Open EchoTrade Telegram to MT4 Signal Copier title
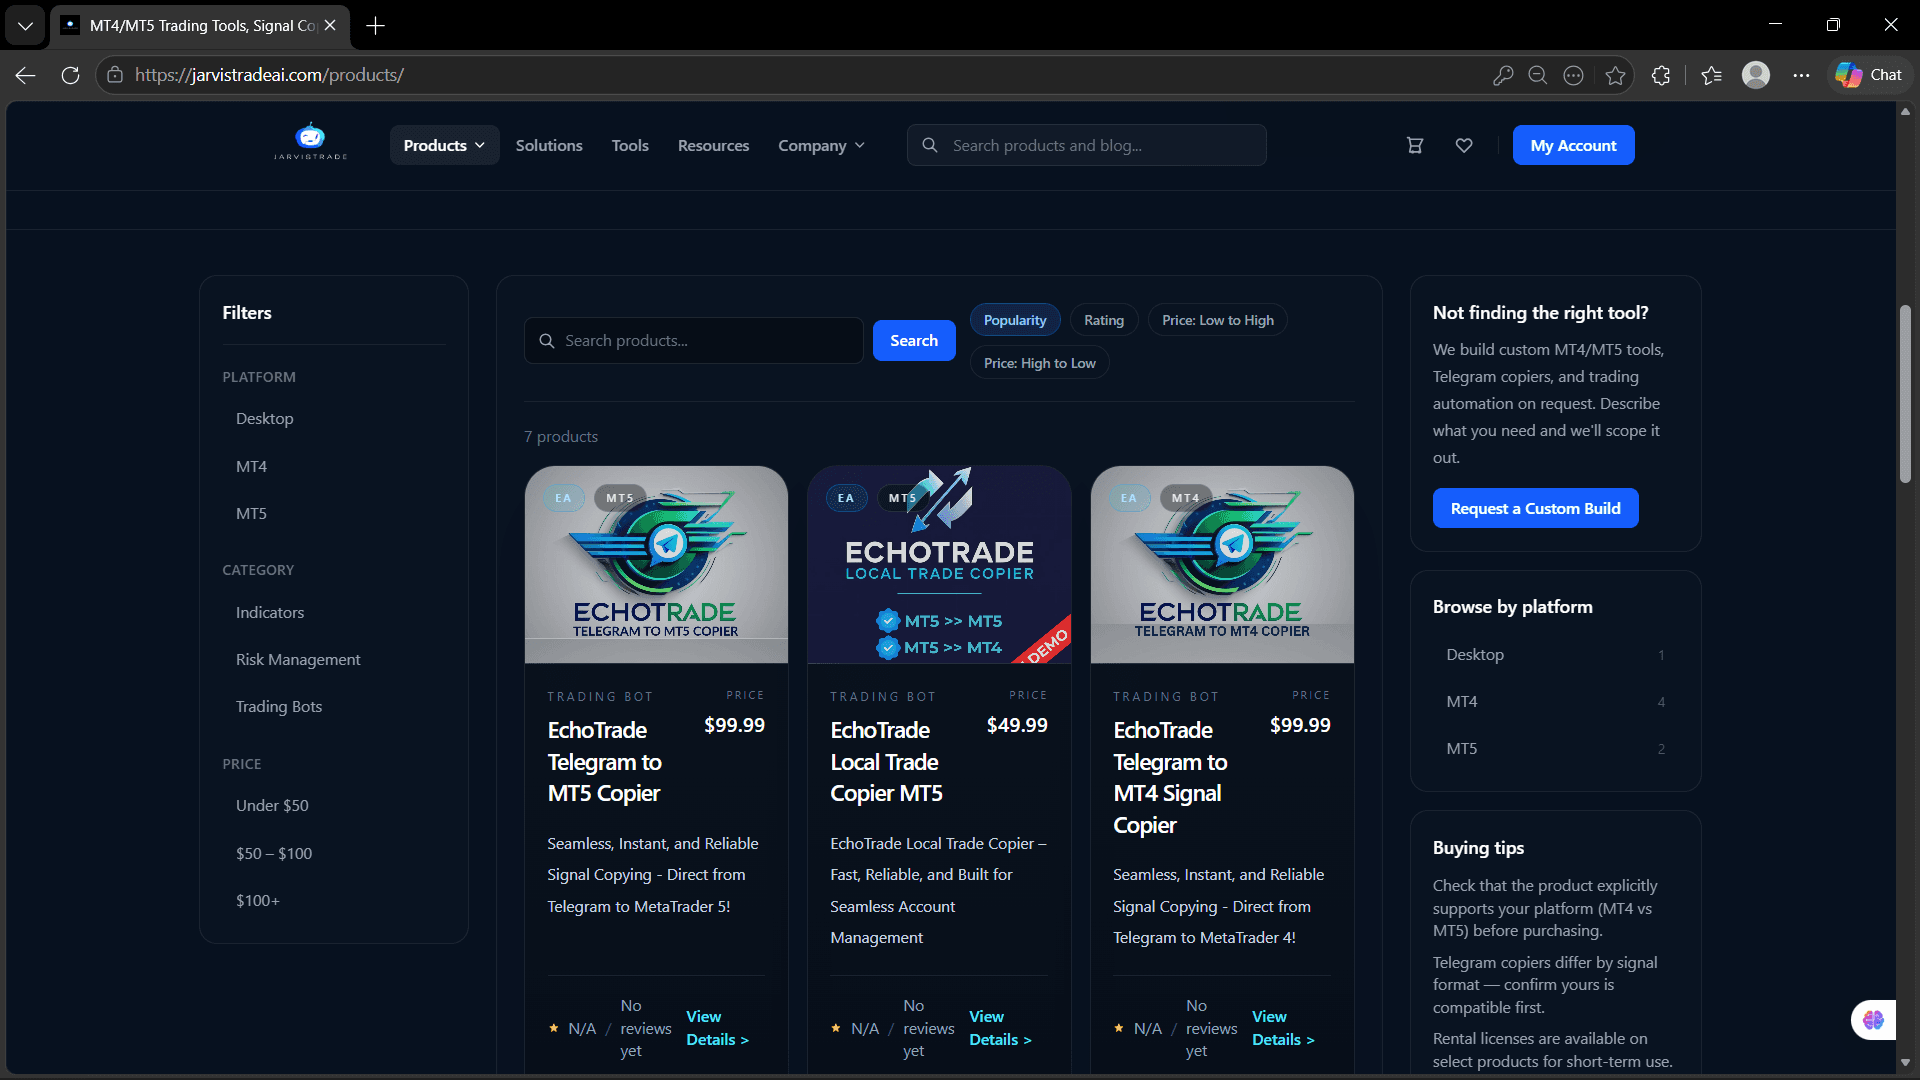 pos(1170,778)
